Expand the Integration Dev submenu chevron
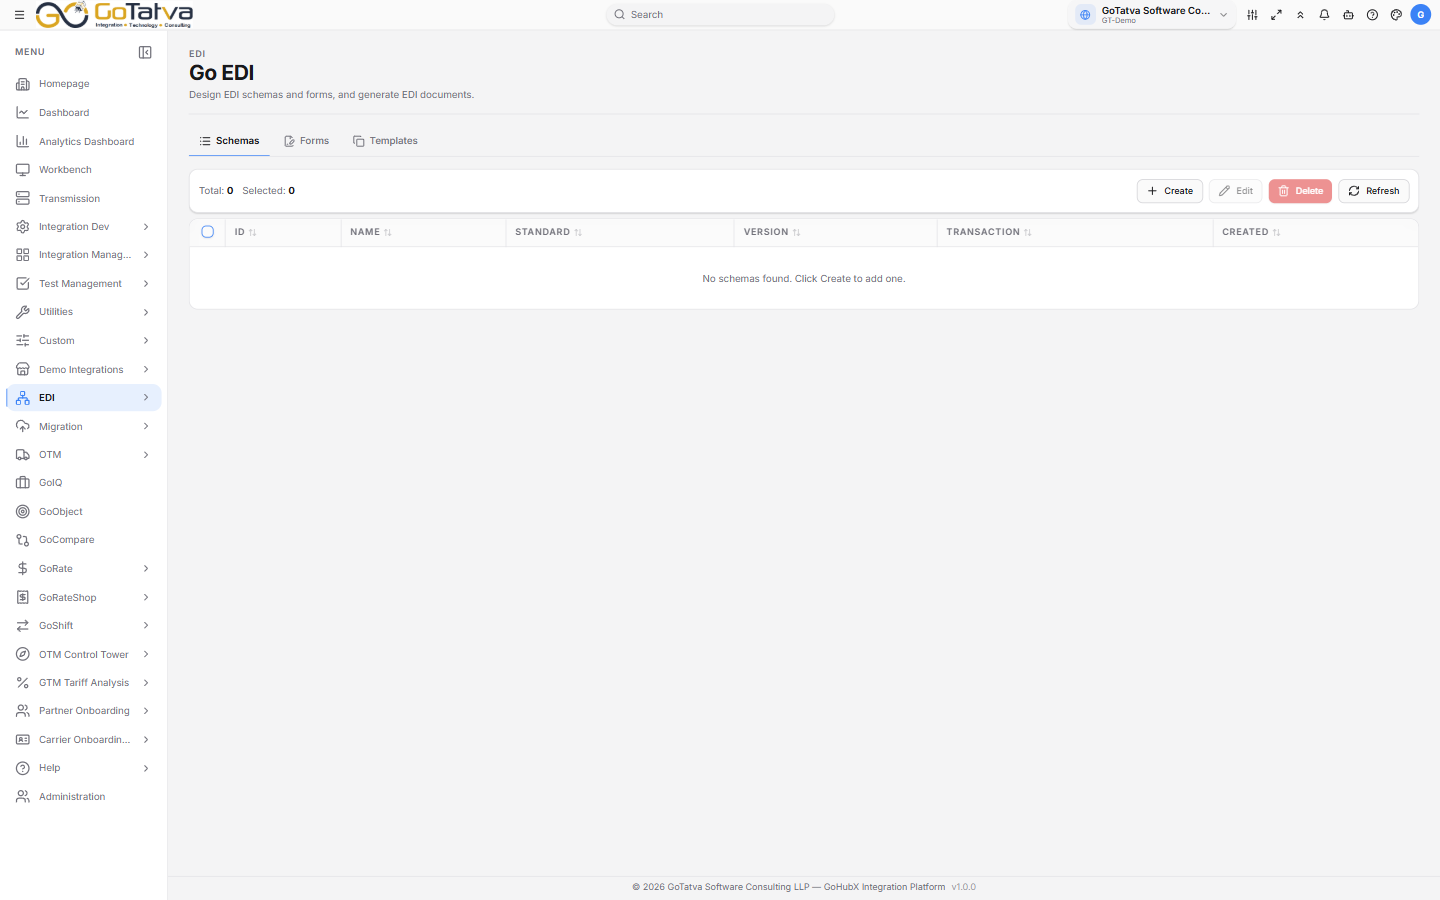1440x900 pixels. (146, 227)
